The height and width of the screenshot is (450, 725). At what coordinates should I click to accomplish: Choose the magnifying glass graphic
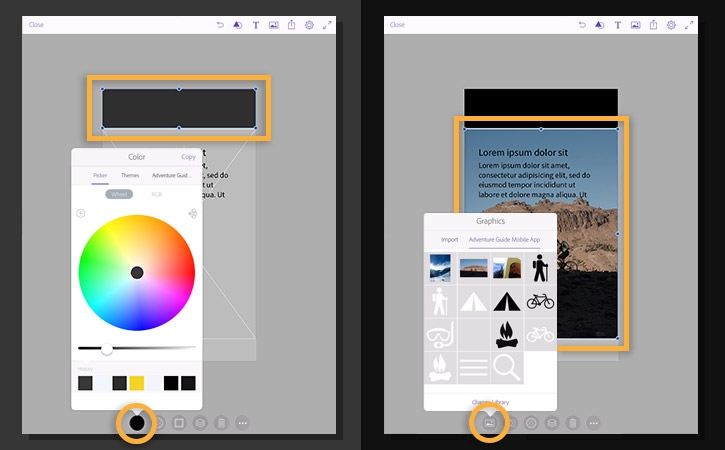[507, 367]
